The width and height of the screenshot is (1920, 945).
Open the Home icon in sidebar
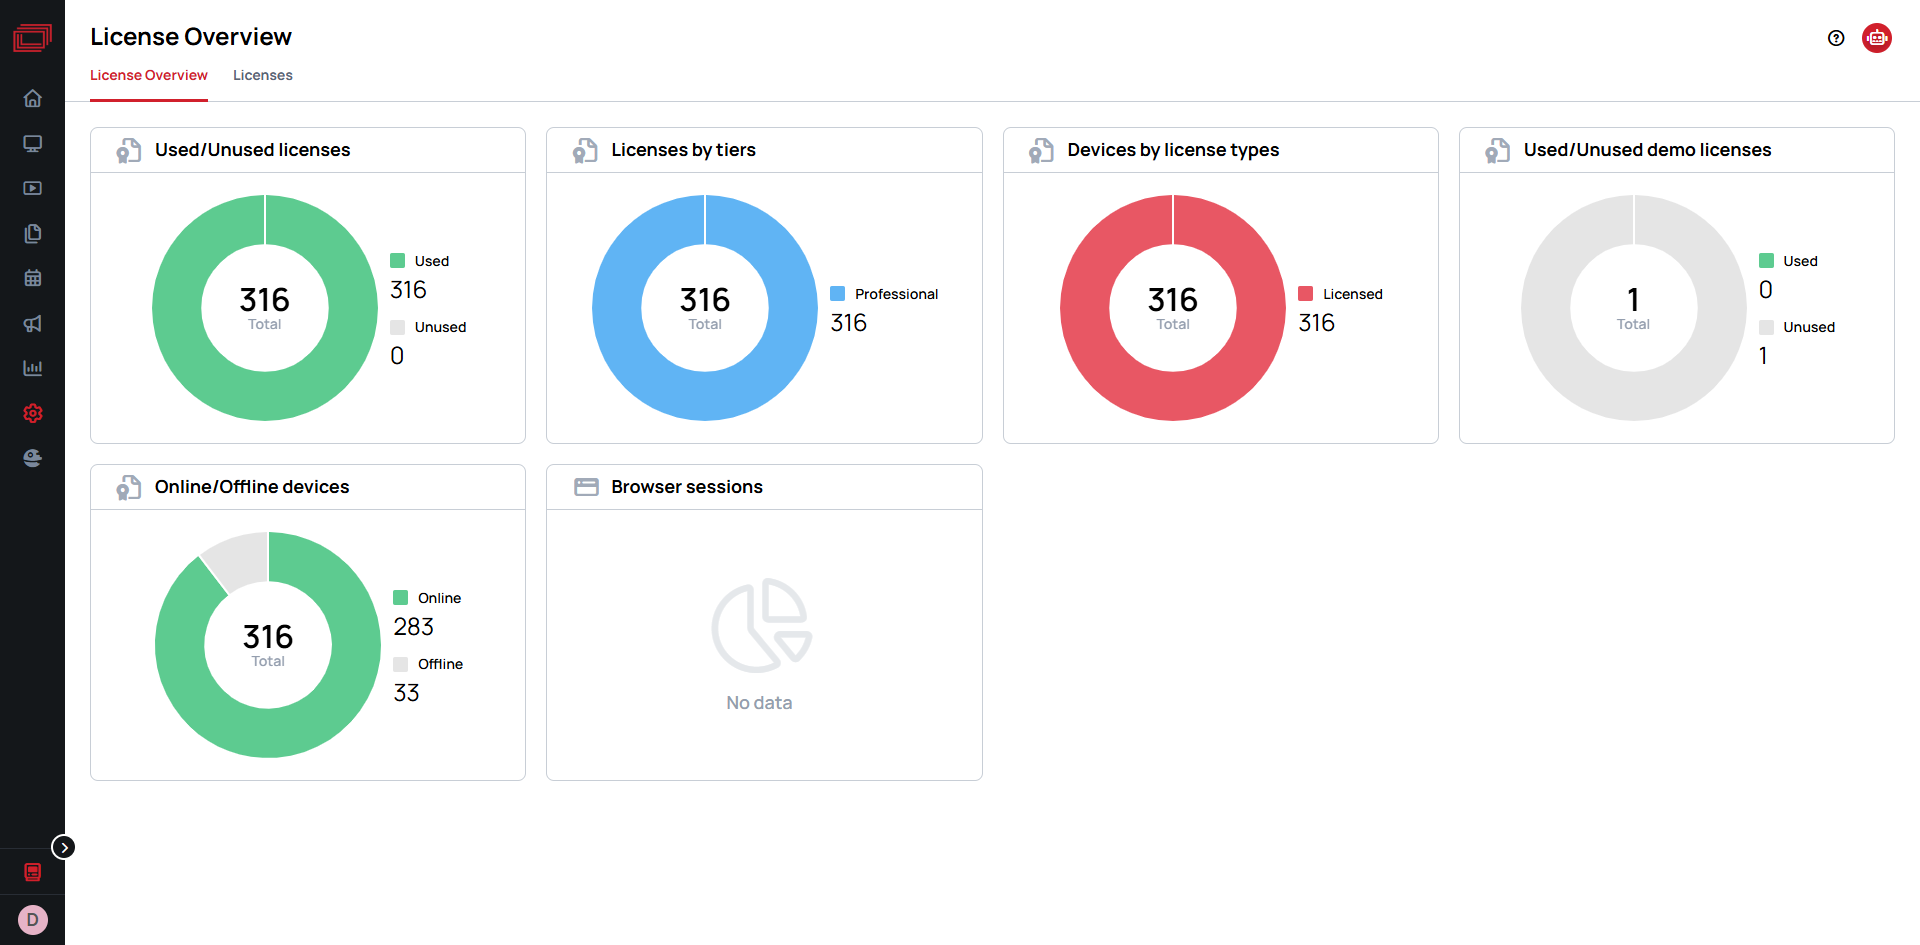(32, 98)
